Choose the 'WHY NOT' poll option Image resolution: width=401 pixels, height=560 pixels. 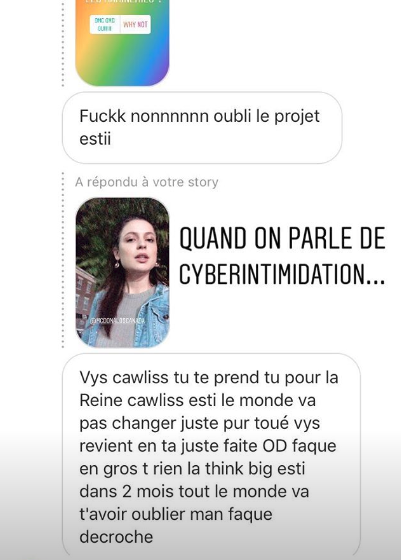point(136,25)
